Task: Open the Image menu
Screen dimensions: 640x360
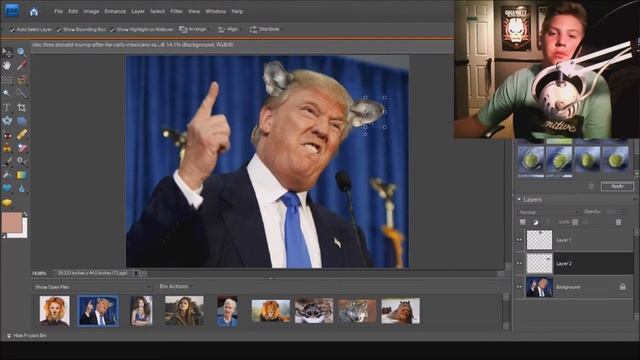Action: (91, 11)
